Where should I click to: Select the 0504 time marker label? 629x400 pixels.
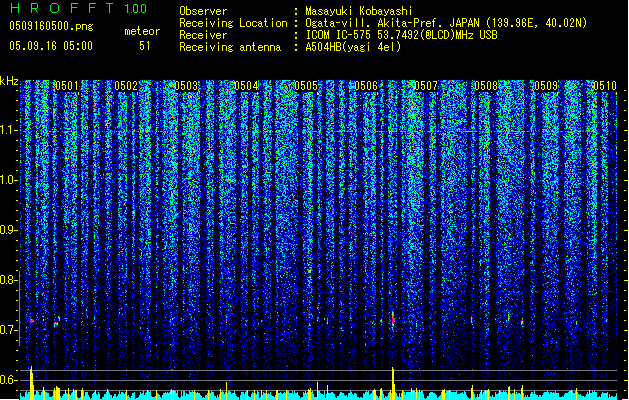click(x=246, y=86)
